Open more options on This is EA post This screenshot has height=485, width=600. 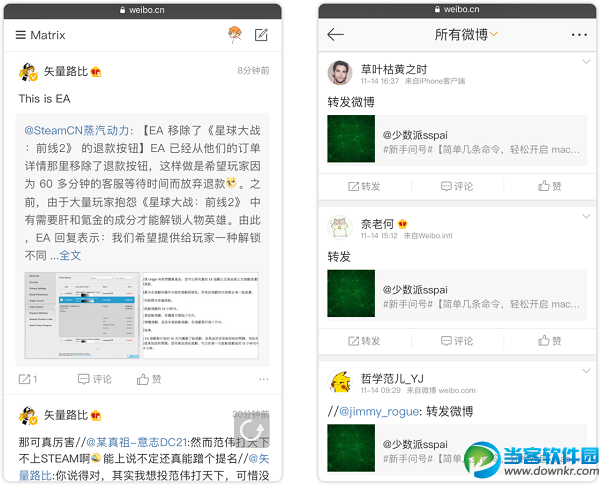click(264, 379)
